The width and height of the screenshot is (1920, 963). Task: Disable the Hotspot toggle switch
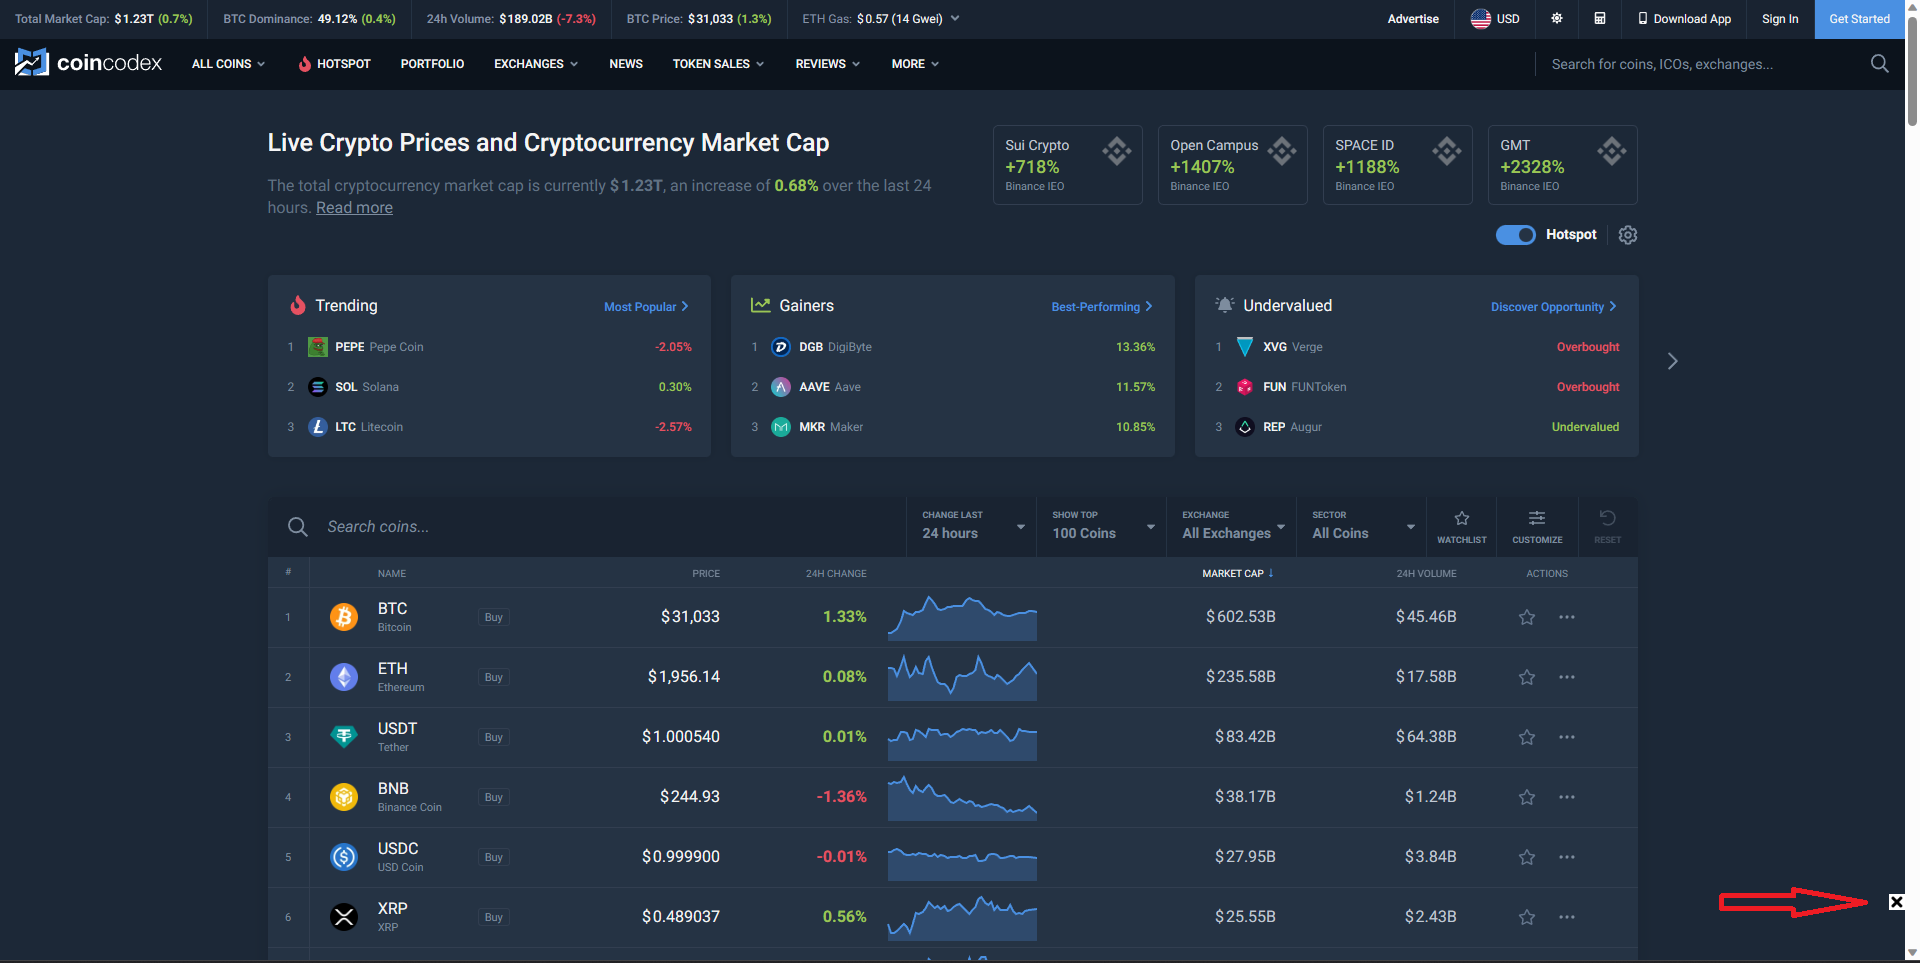tap(1515, 234)
